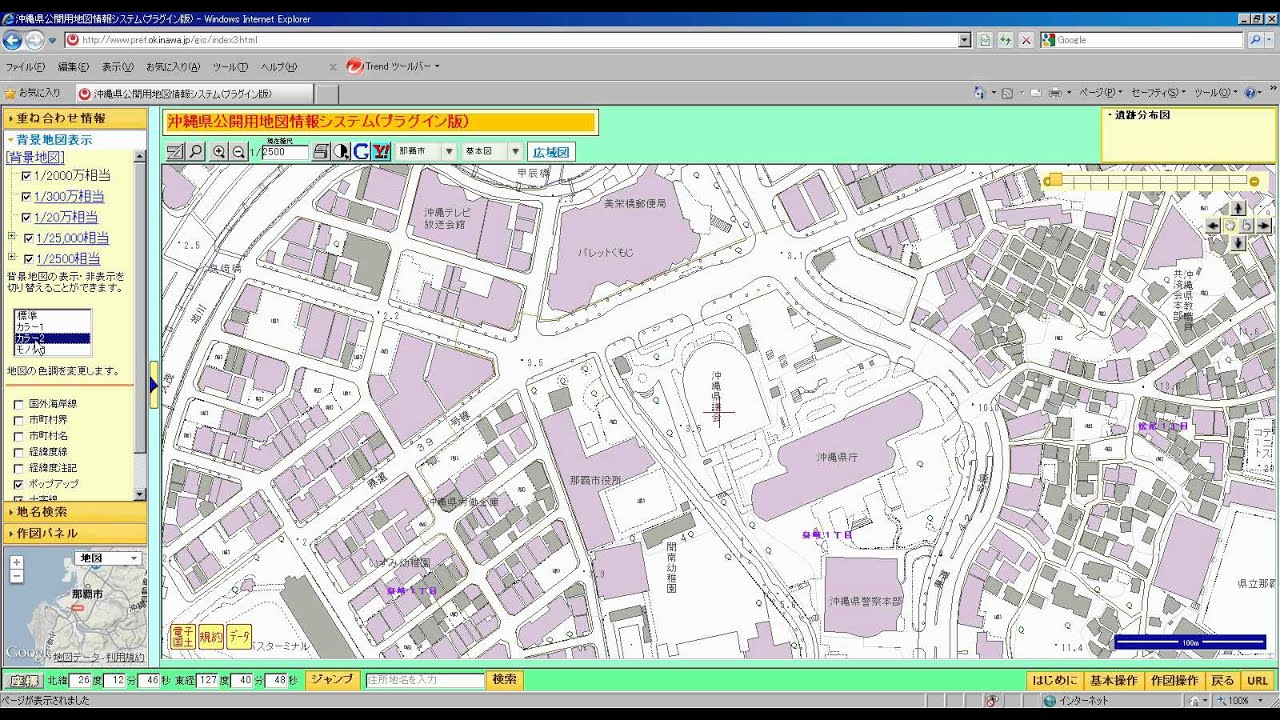Uncheck the 1/2000万相当 layer checkbox
The height and width of the screenshot is (720, 1280).
point(27,176)
